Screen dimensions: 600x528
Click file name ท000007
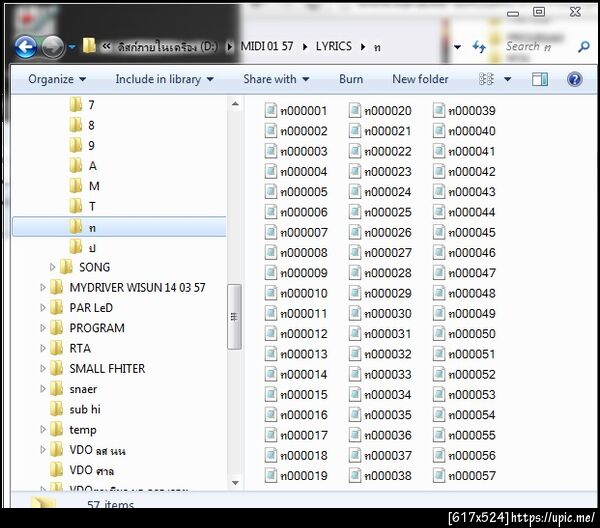click(304, 233)
